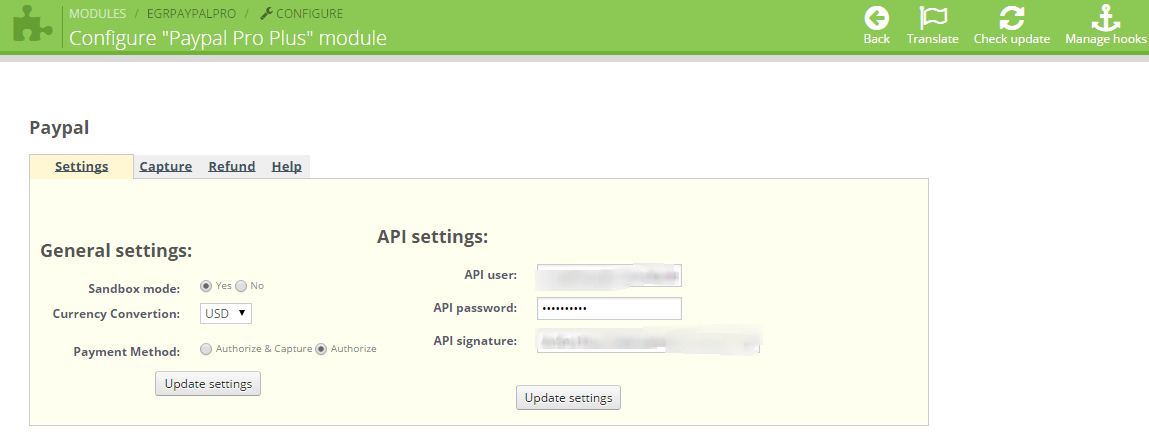Click the 'API password:' label
The width and height of the screenshot is (1149, 440).
tap(476, 308)
